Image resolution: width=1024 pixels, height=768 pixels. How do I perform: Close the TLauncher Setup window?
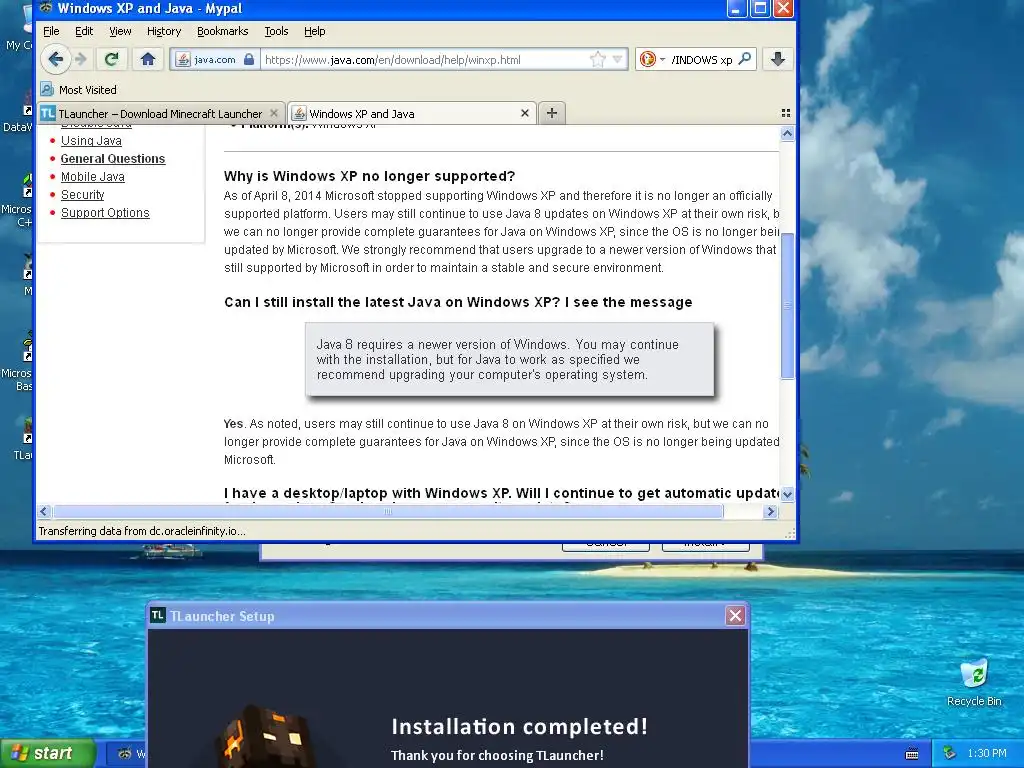tap(735, 615)
